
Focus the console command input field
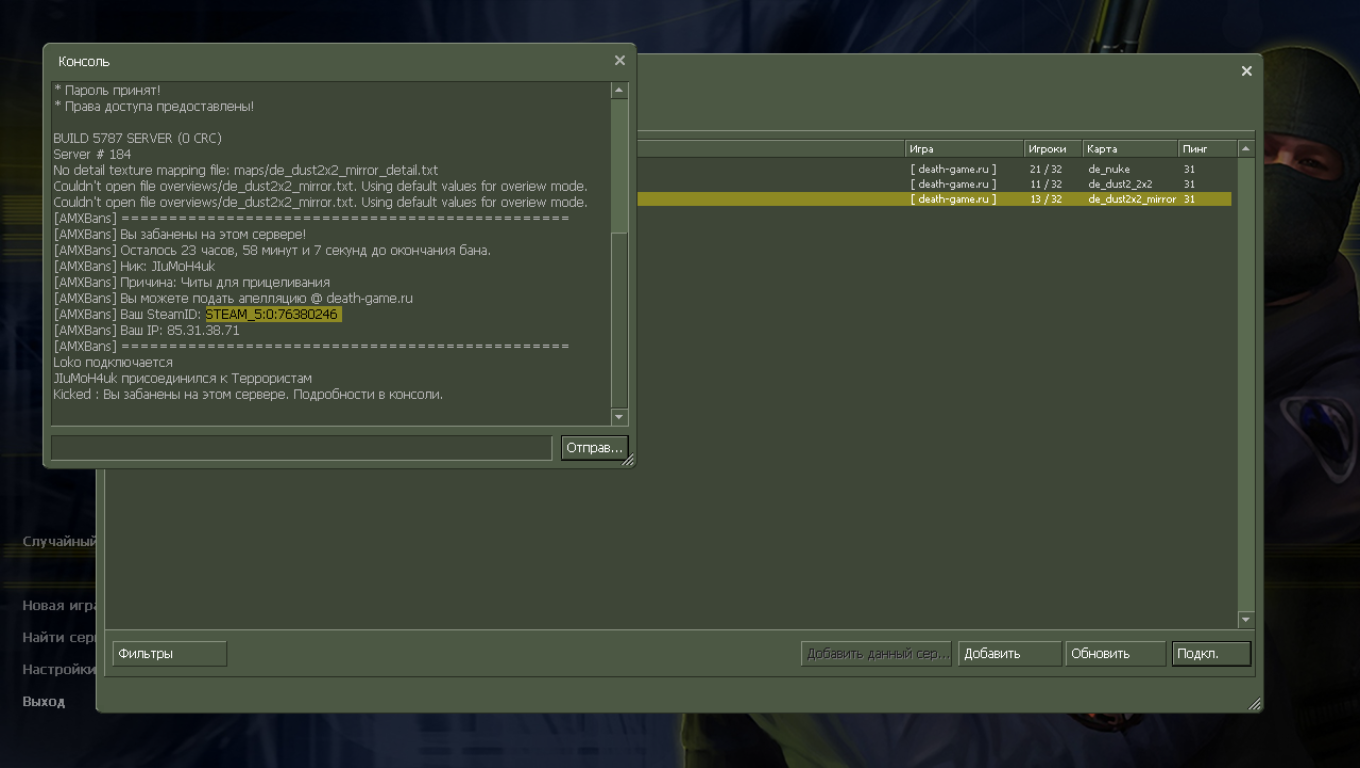pos(301,448)
